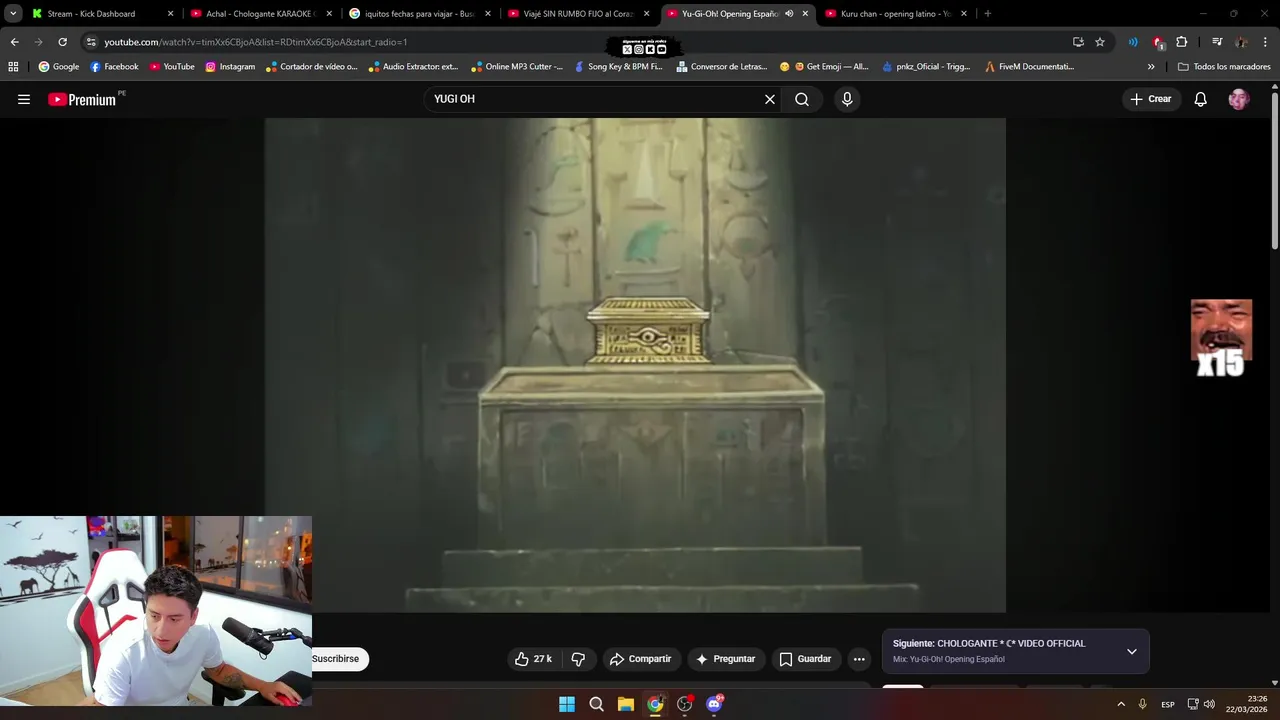
Task: Open the Facebook bookmark
Action: (114, 67)
